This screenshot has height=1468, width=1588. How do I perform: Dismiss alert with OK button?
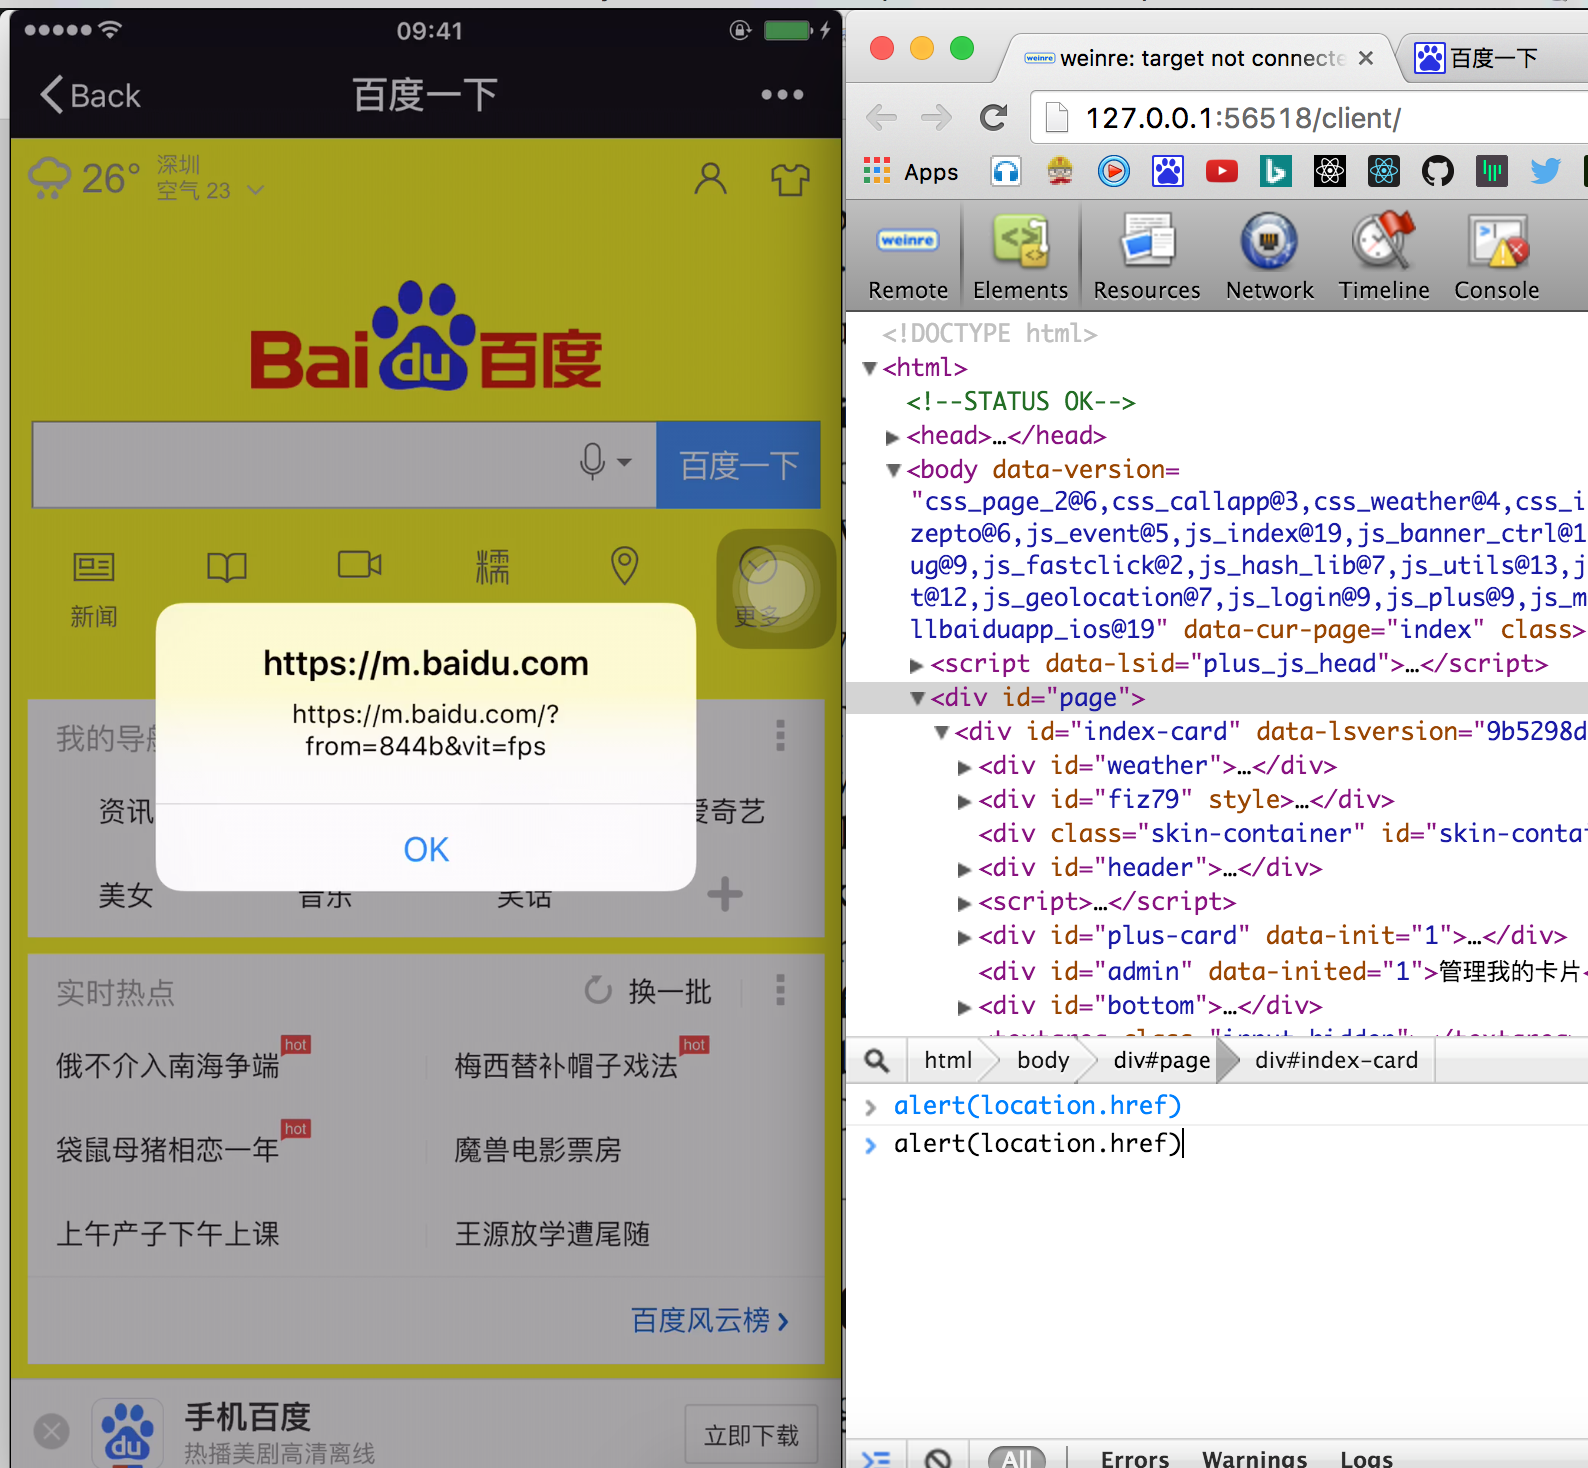coord(426,849)
